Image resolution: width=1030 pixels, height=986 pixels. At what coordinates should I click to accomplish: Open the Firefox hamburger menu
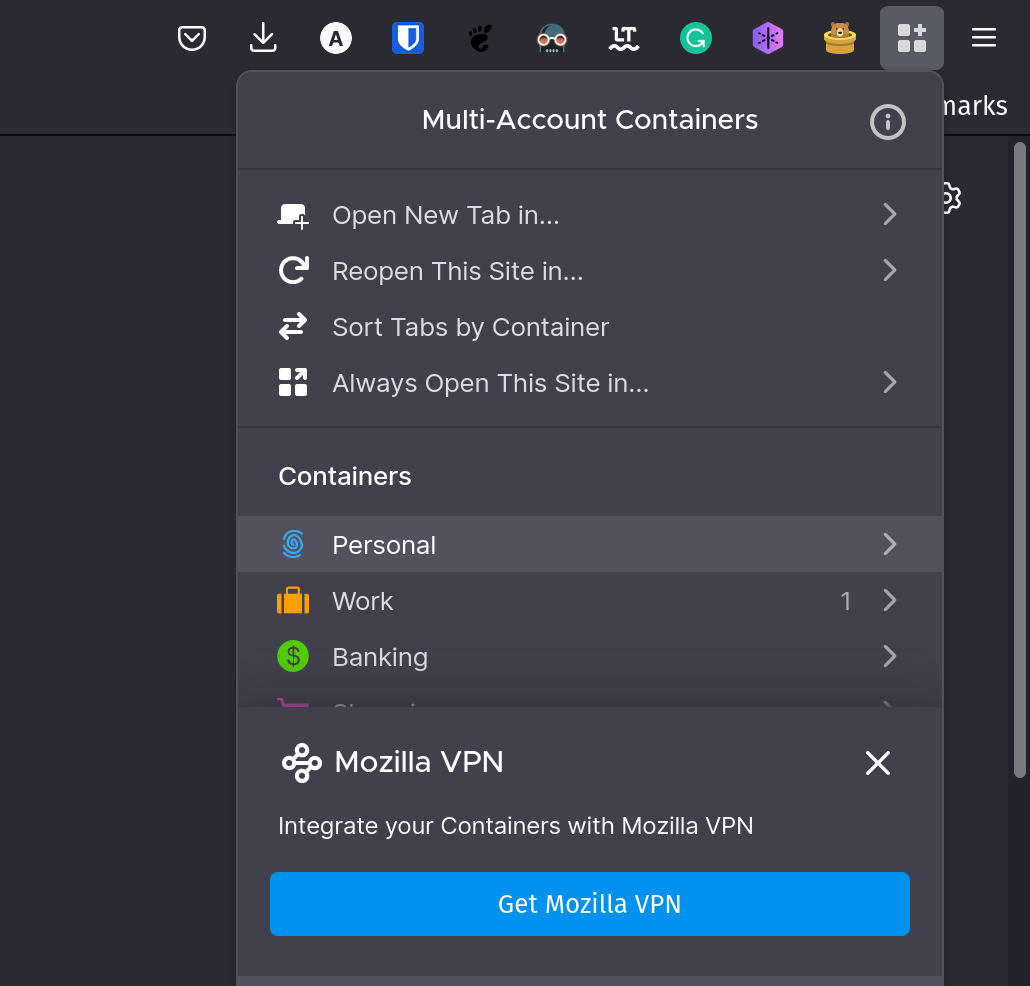984,39
